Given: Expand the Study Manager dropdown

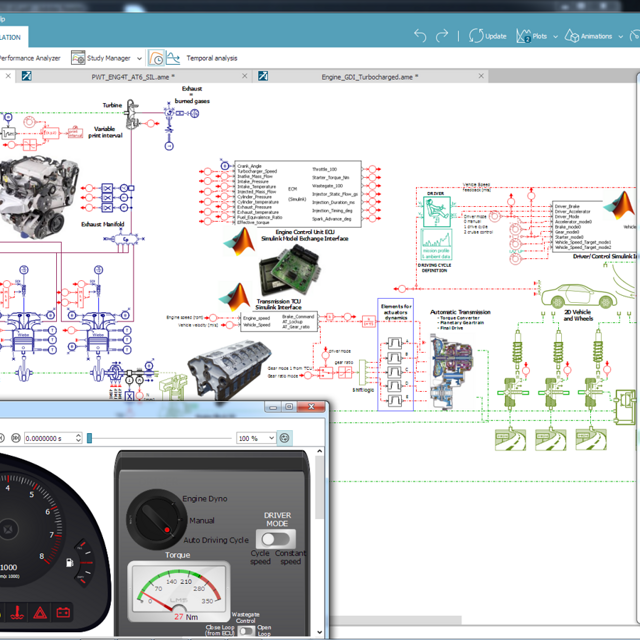Looking at the screenshot, I should click(x=139, y=58).
